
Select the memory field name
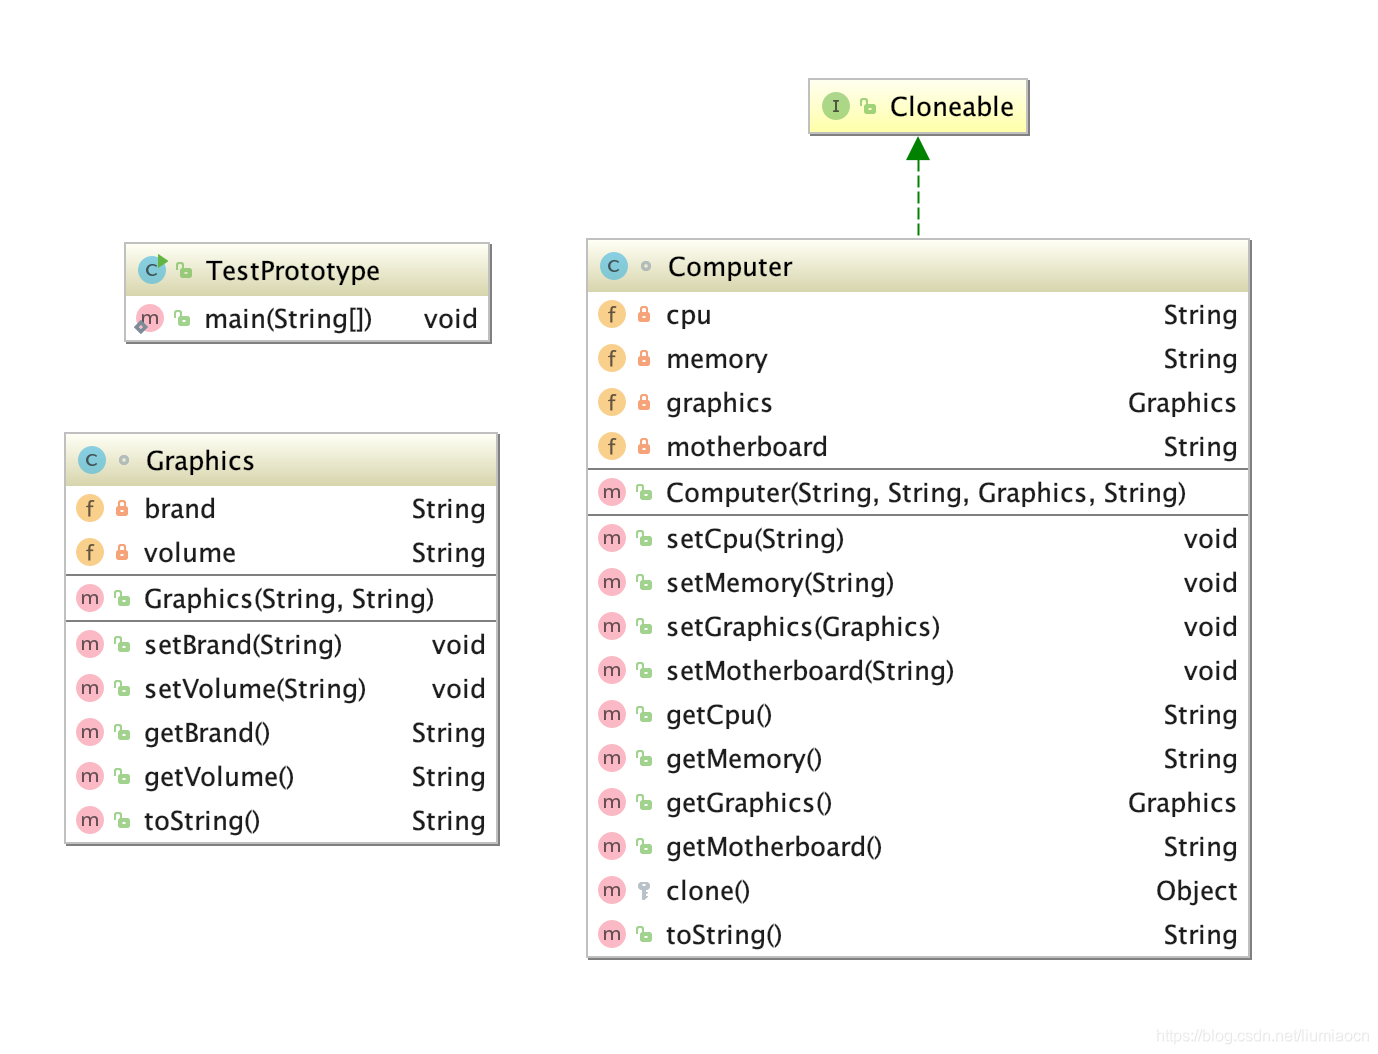point(717,360)
